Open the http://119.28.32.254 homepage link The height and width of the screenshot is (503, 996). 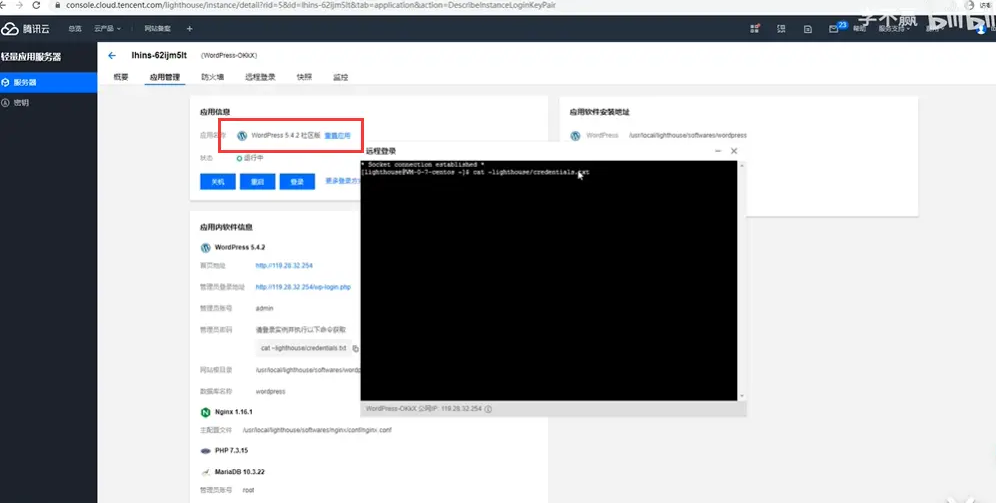(x=284, y=265)
